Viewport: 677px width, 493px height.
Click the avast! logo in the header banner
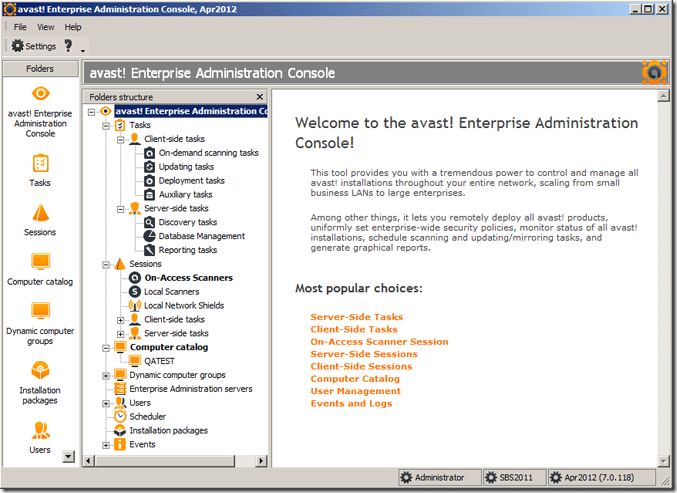[x=654, y=72]
